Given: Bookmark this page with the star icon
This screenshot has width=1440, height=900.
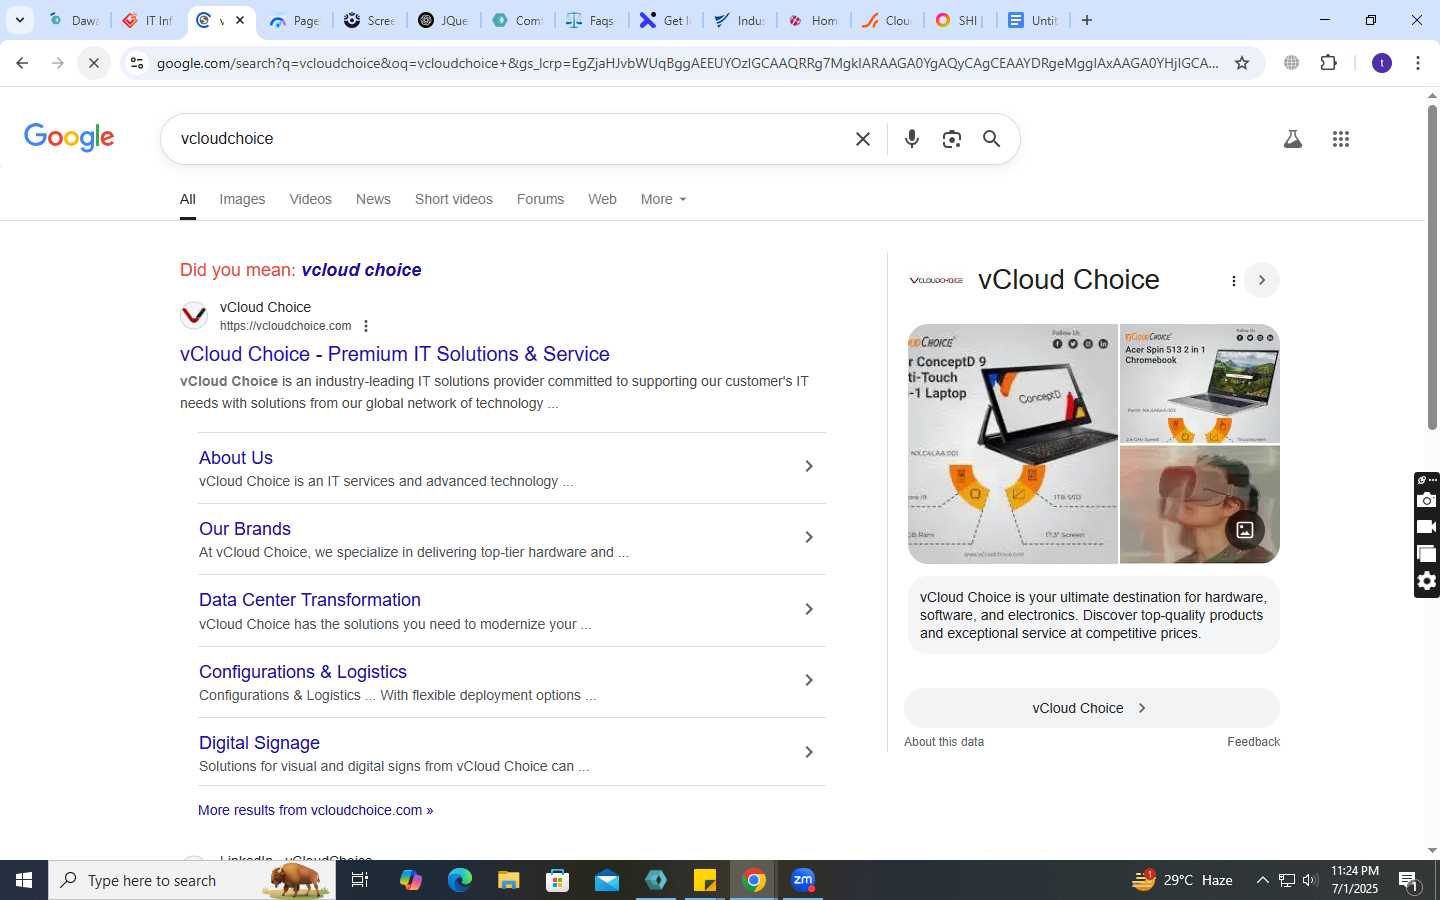Looking at the screenshot, I should (x=1242, y=63).
